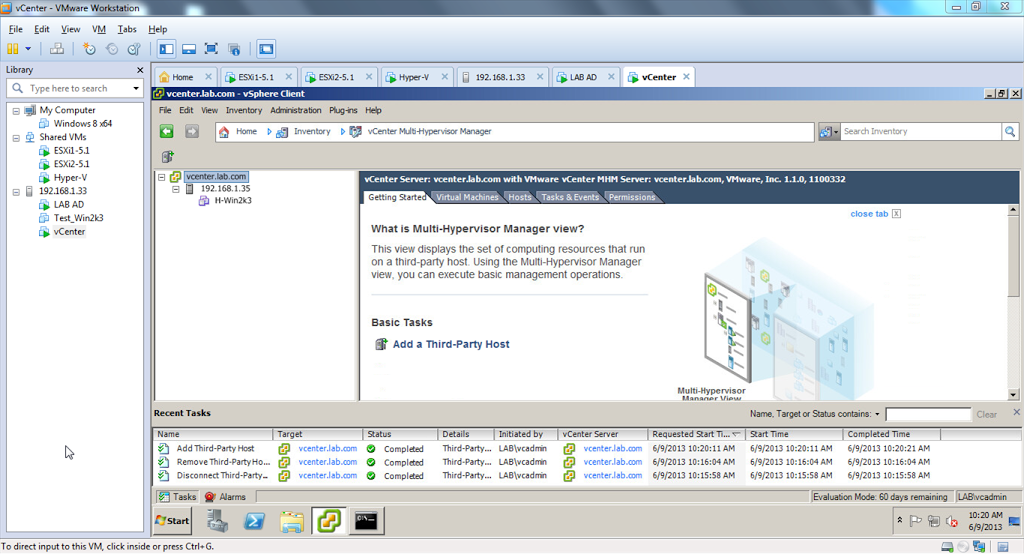Collapse the 192.168.1.35 host node

[x=176, y=189]
